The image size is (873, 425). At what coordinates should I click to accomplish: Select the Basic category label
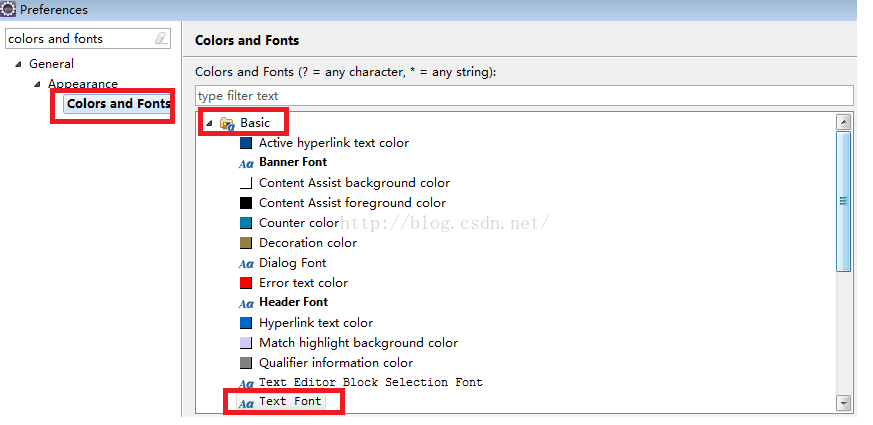click(x=255, y=123)
